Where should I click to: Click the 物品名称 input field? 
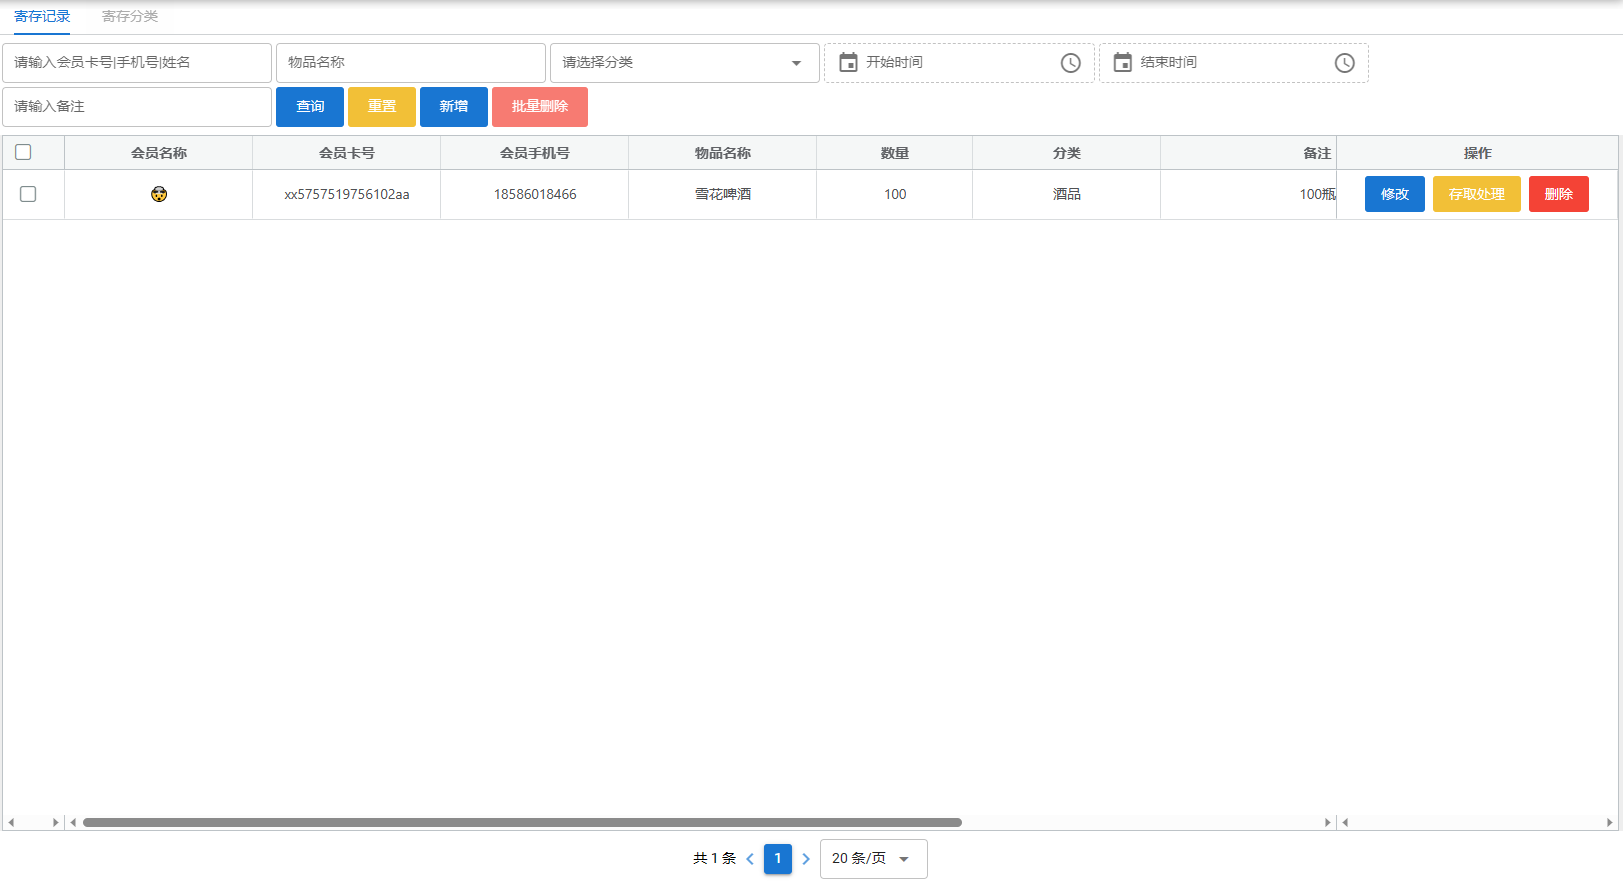coord(411,62)
